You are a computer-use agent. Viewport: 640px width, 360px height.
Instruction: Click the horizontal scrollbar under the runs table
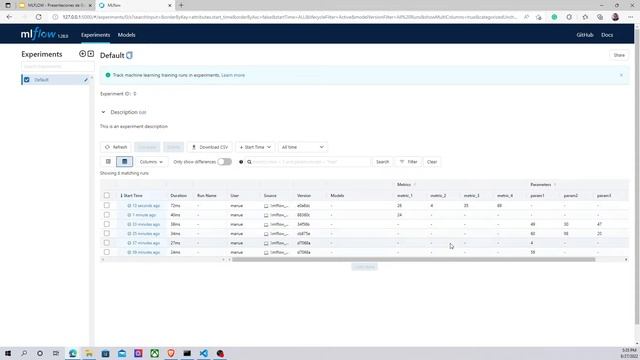(413, 260)
